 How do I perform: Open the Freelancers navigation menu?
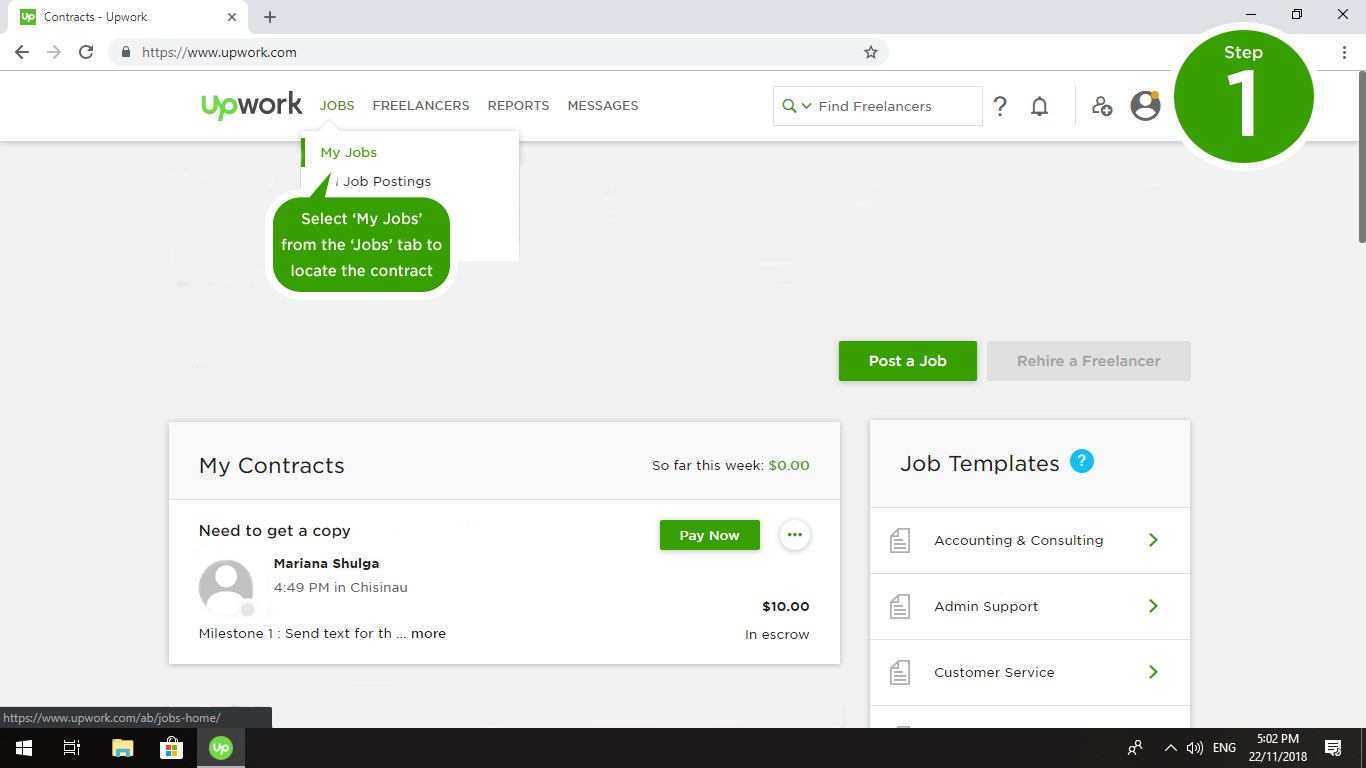point(420,105)
